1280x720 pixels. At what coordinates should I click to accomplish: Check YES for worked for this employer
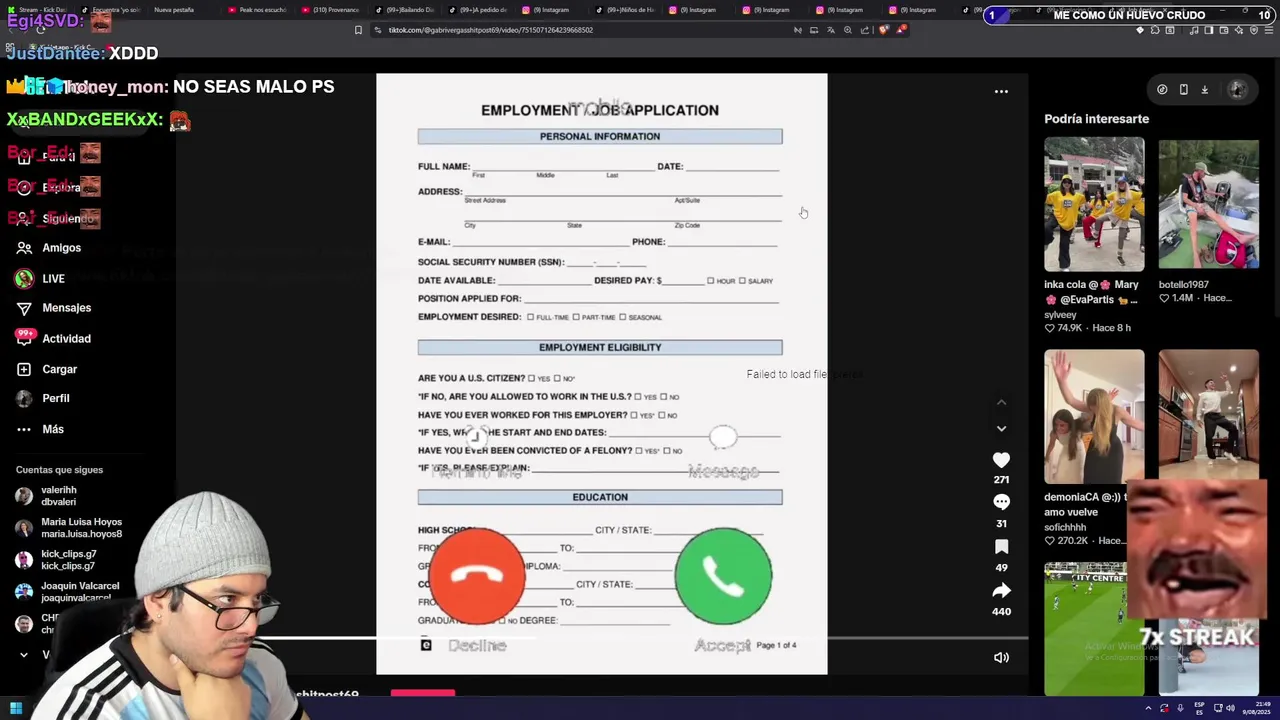pyautogui.click(x=633, y=415)
